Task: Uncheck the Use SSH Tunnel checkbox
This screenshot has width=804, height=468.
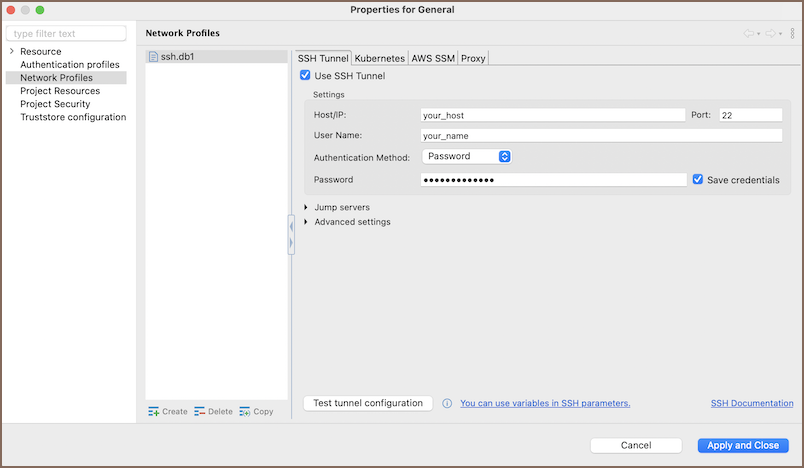Action: coord(306,76)
